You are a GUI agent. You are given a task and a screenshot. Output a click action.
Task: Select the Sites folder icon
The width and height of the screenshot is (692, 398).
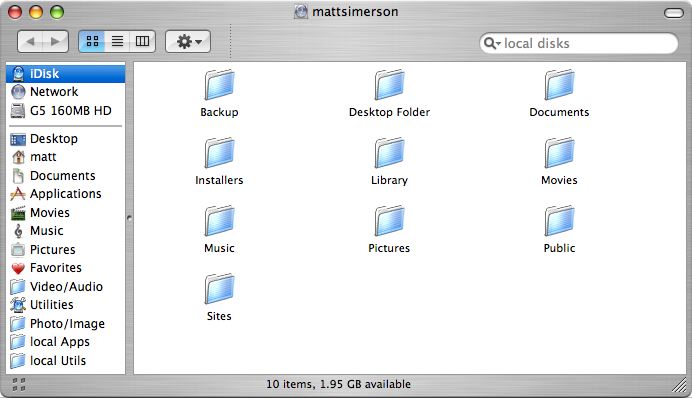(x=219, y=289)
